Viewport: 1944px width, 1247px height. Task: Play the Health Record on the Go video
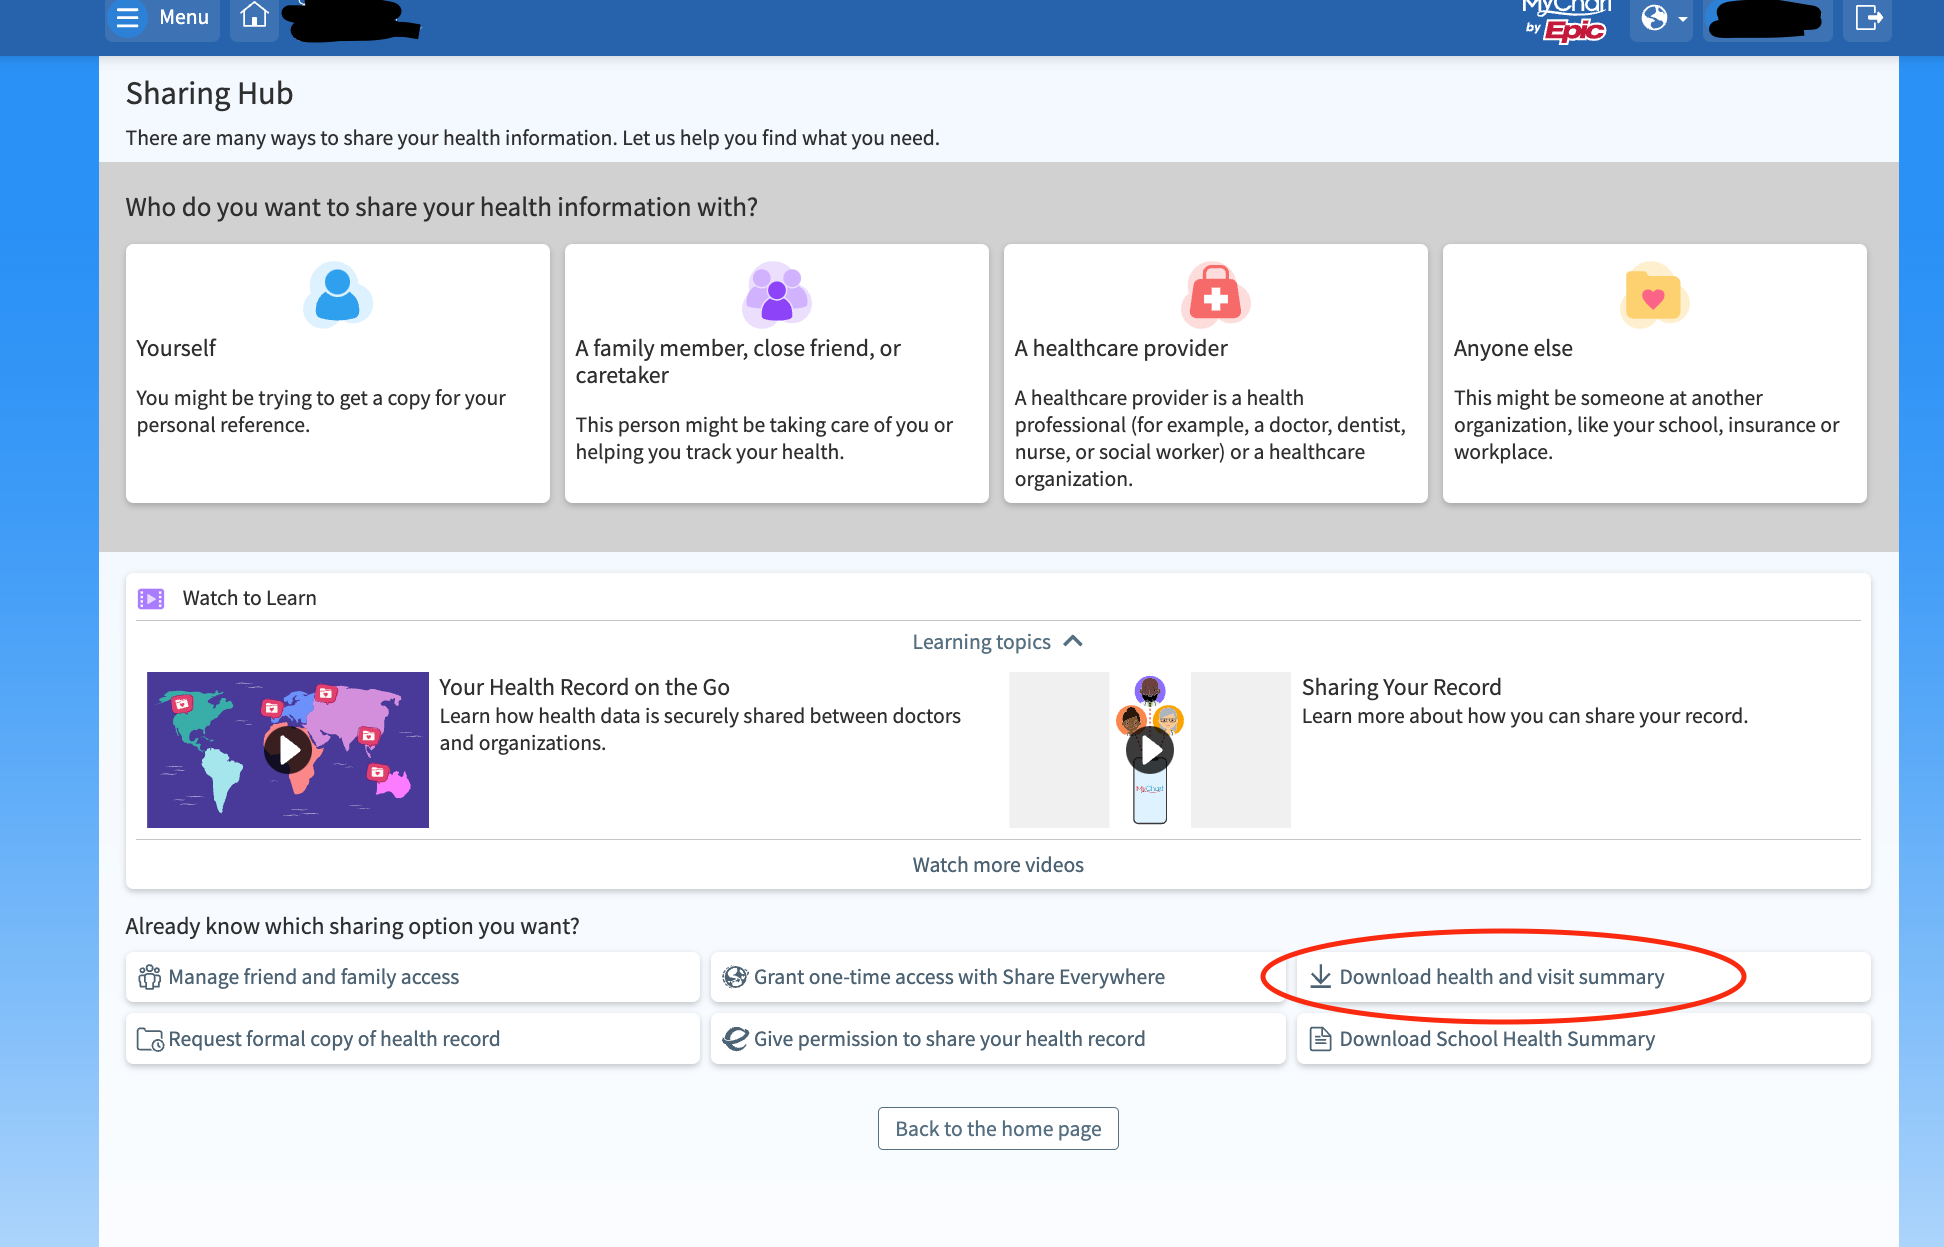288,749
